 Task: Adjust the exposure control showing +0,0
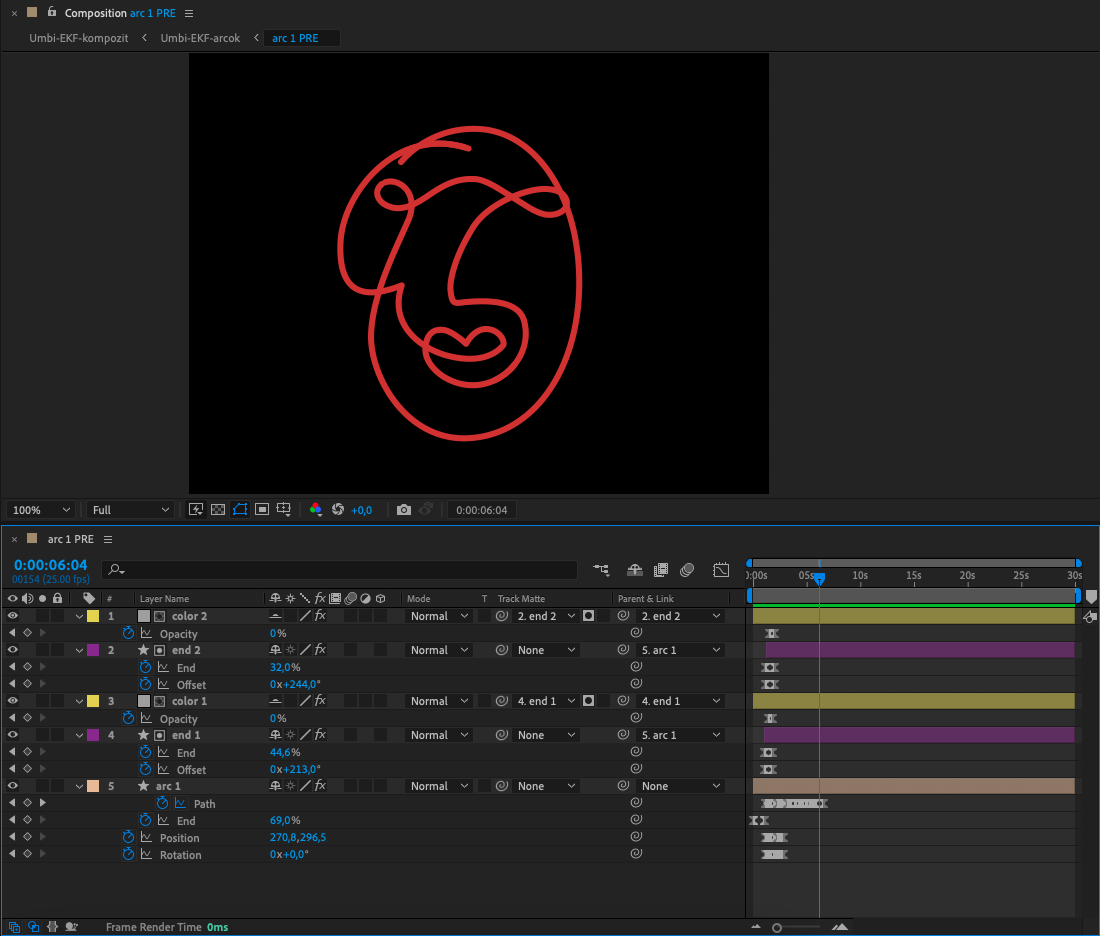pyautogui.click(x=361, y=510)
